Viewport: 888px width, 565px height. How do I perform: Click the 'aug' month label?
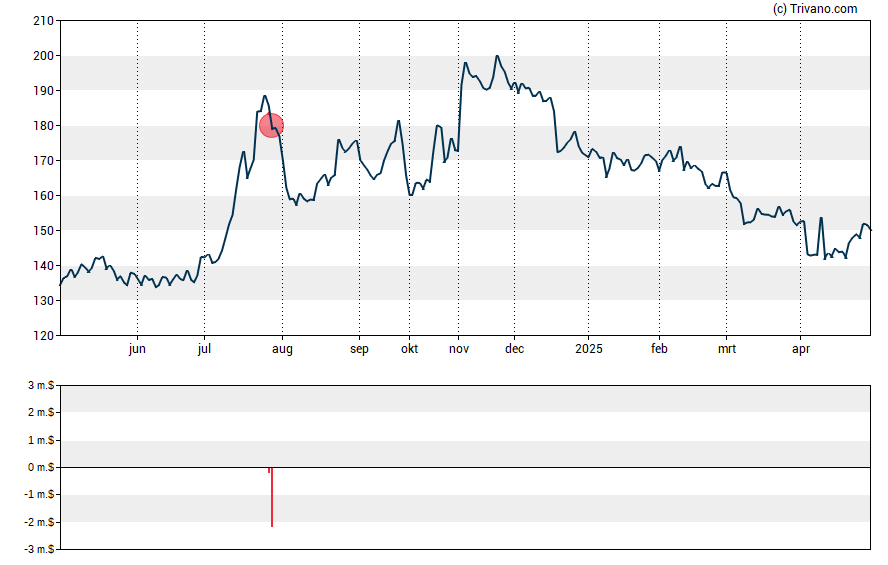pyautogui.click(x=282, y=349)
